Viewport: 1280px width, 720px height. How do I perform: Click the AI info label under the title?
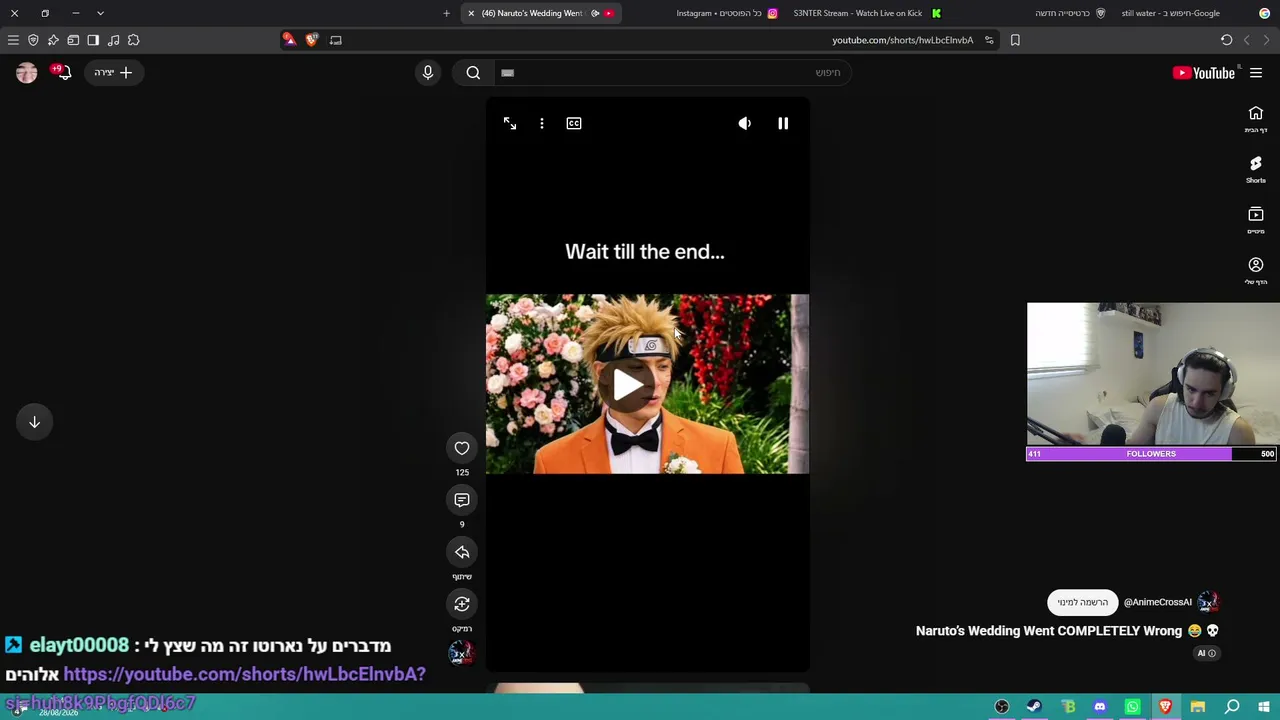pos(1206,653)
